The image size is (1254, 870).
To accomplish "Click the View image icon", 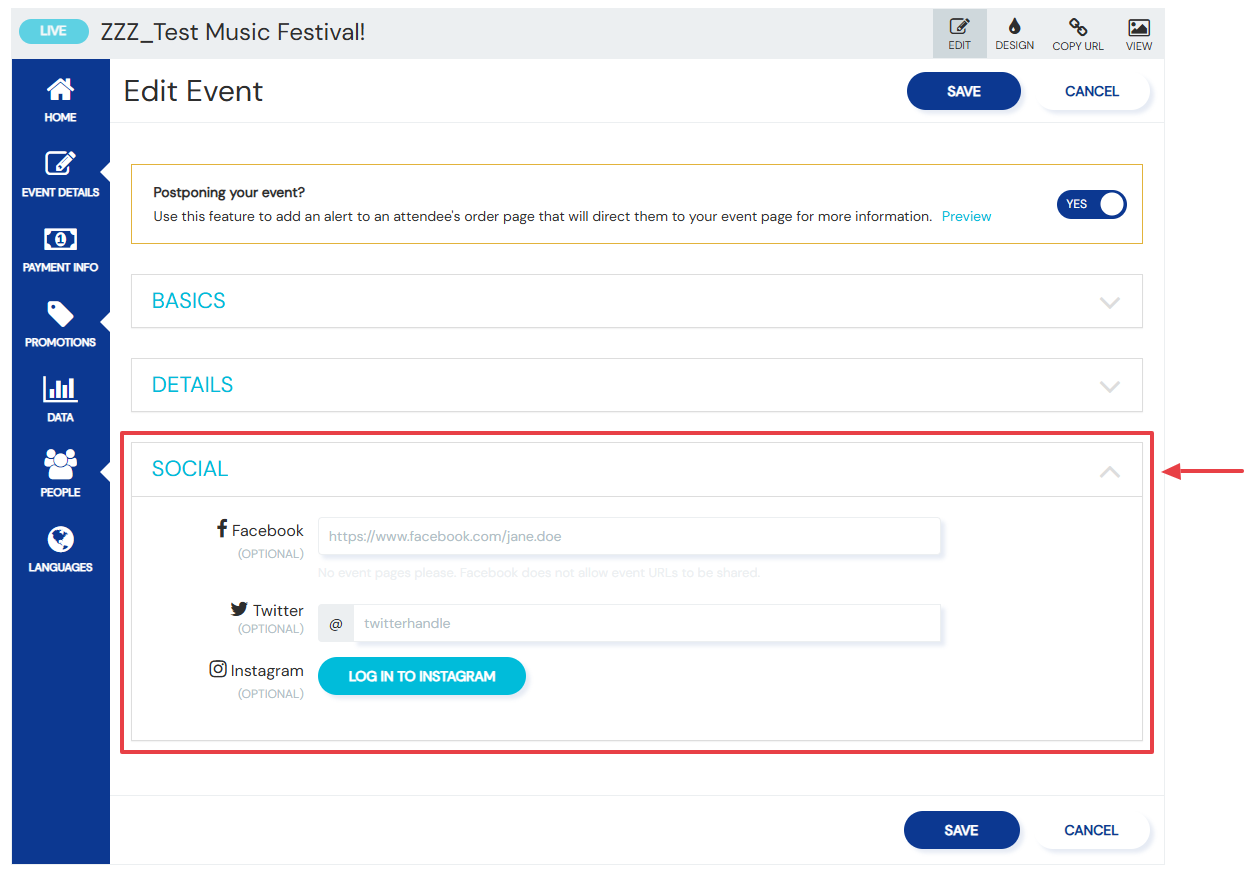I will click(1138, 27).
